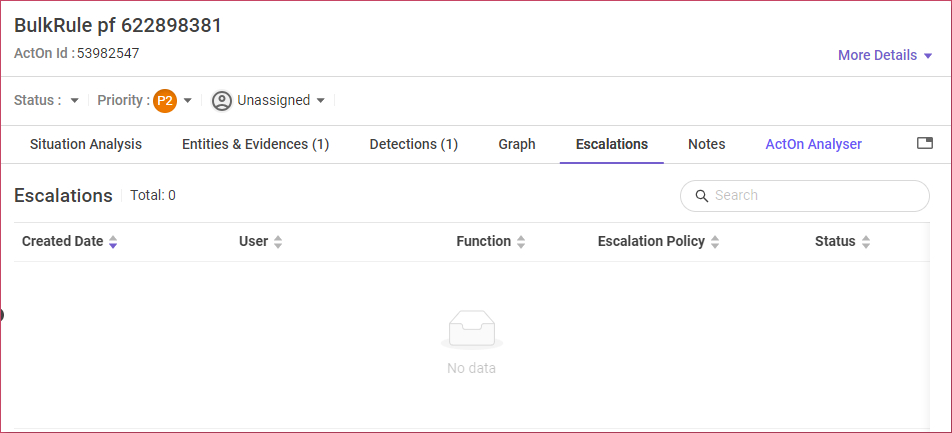Expand More Details
952x433 pixels.
(885, 55)
